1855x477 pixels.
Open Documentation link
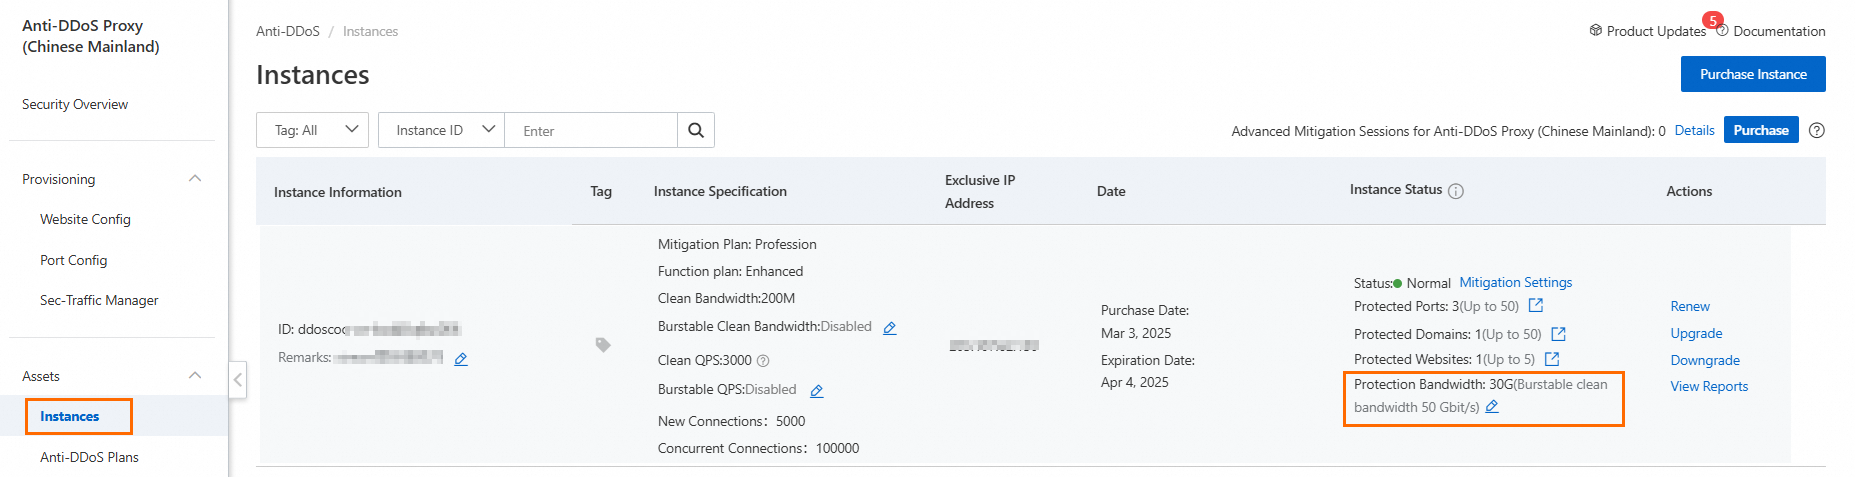pos(1779,31)
